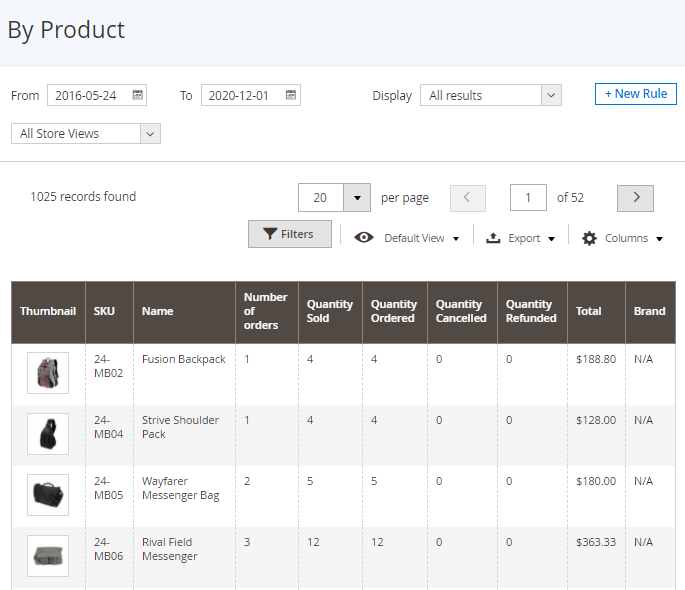Click the Rival Field Messenger thumbnail

48,556
